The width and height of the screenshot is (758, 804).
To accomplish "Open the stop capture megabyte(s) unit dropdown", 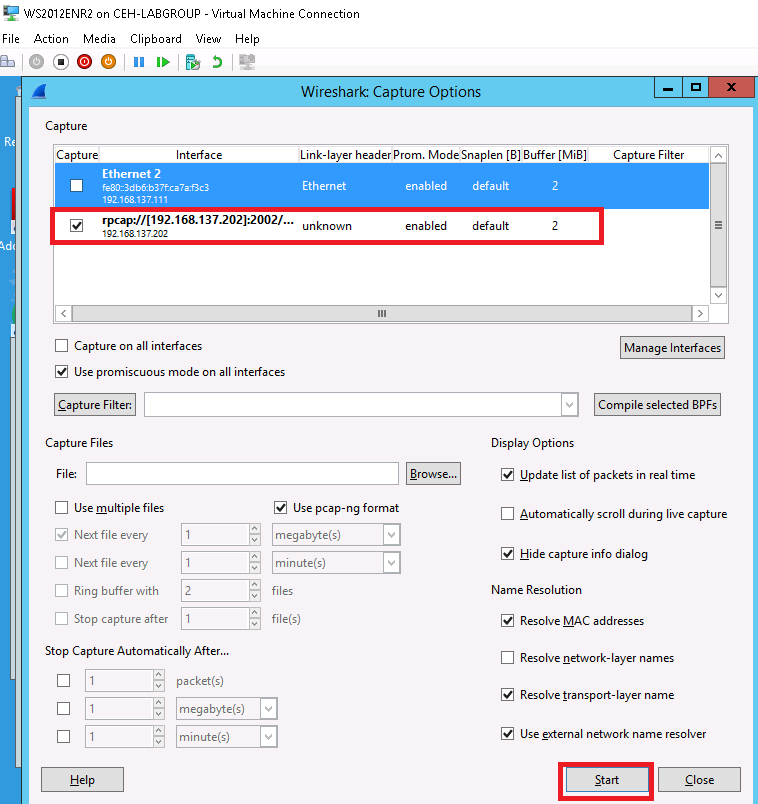I will 268,709.
